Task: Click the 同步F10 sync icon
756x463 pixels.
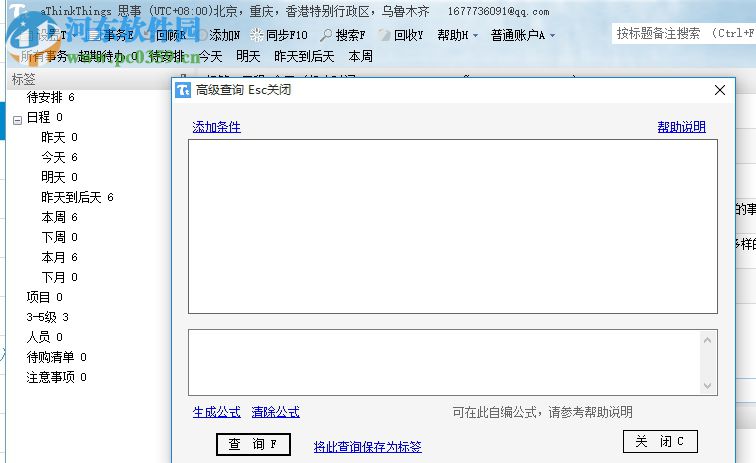Action: coord(256,35)
